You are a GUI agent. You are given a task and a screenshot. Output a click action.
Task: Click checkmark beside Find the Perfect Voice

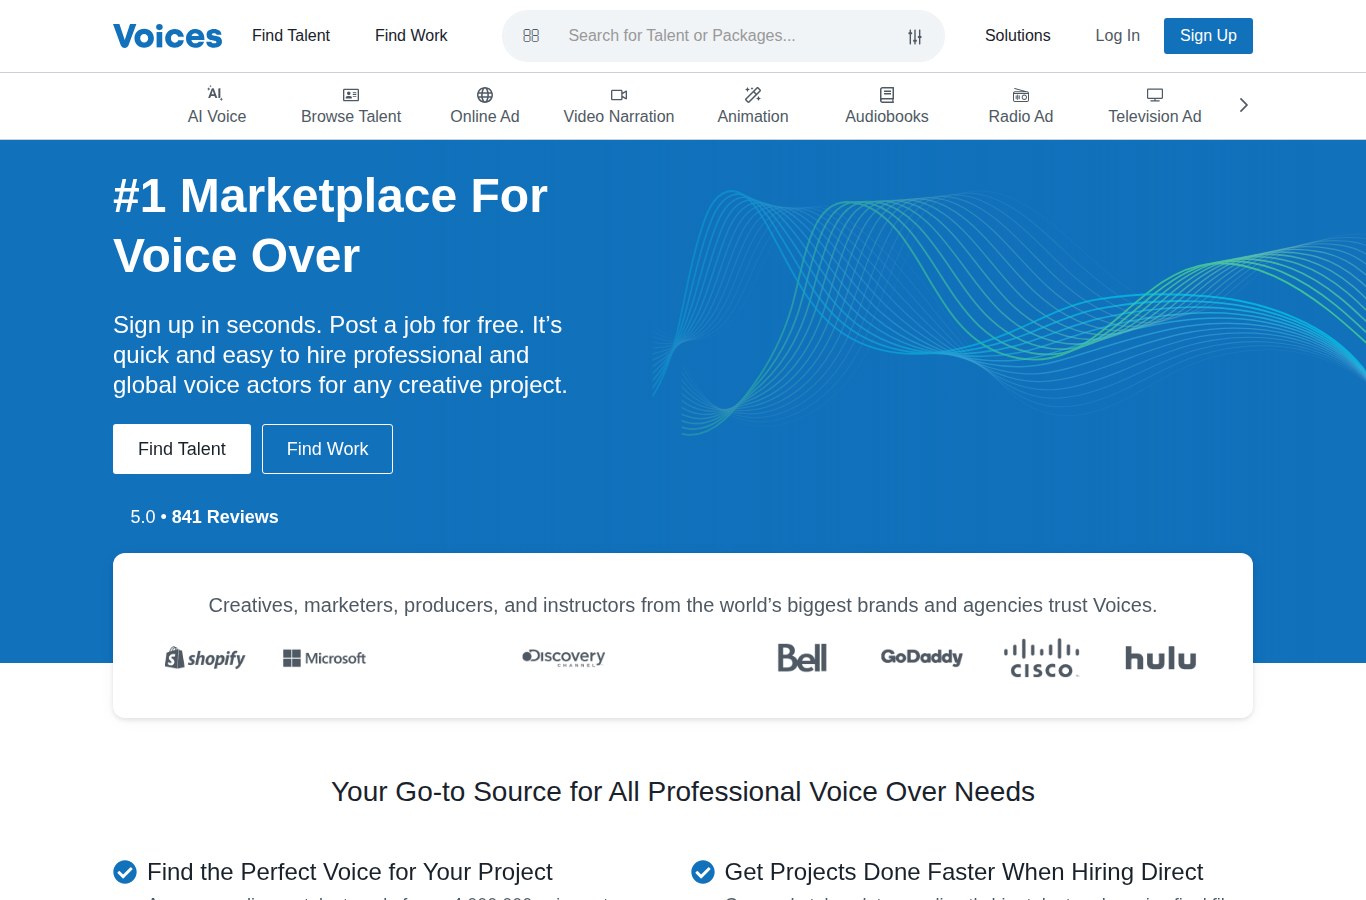(x=125, y=872)
